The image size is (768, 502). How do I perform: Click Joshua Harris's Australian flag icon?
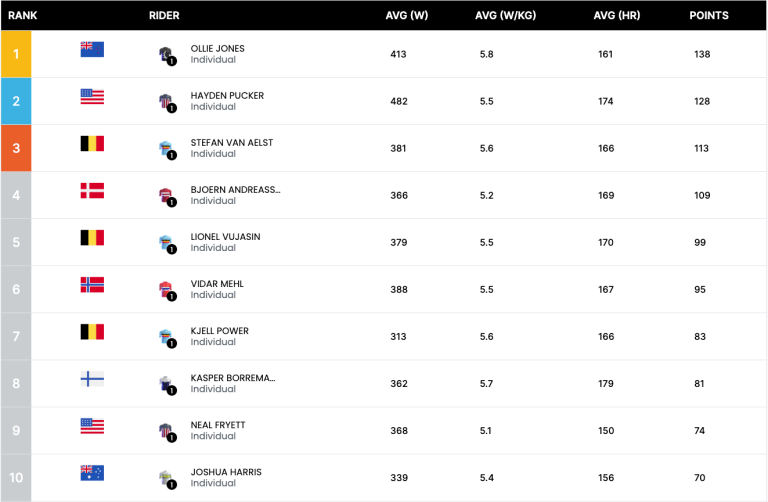[x=92, y=473]
